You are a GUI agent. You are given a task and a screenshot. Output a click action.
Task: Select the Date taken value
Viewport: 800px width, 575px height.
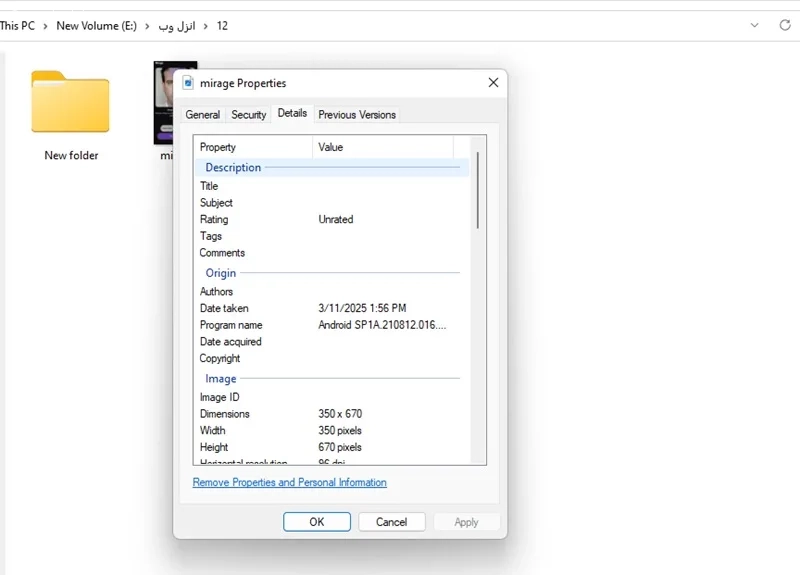pos(362,308)
